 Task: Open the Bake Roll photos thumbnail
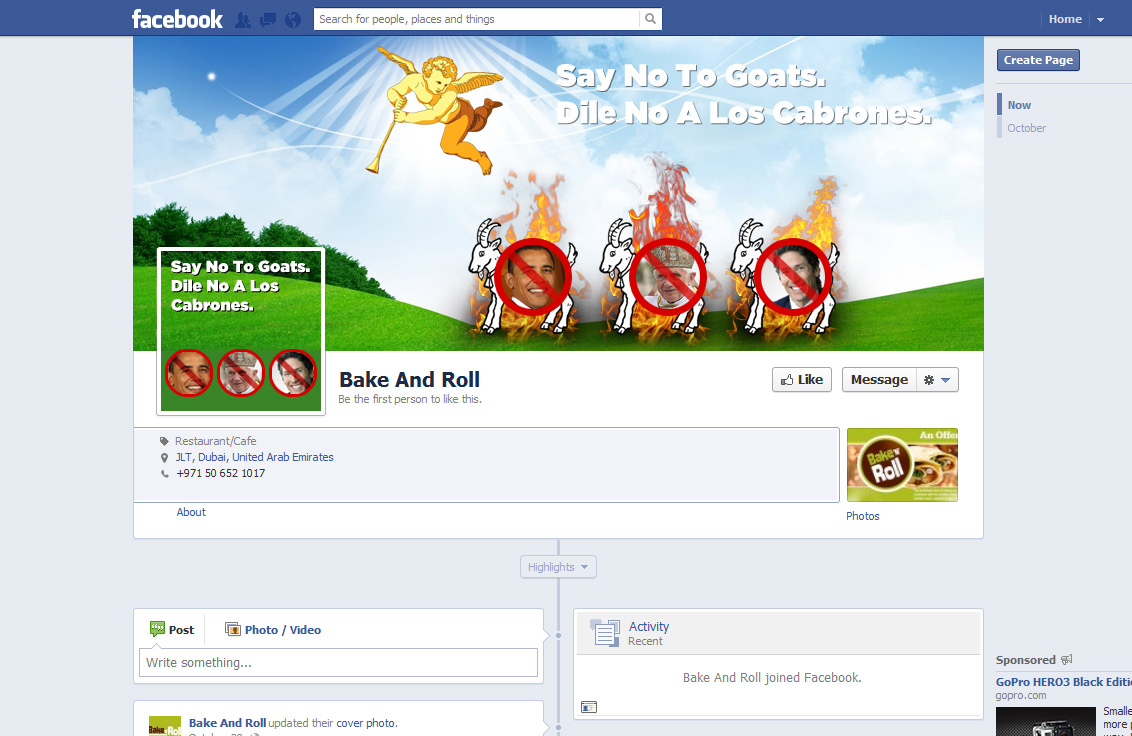tap(902, 465)
